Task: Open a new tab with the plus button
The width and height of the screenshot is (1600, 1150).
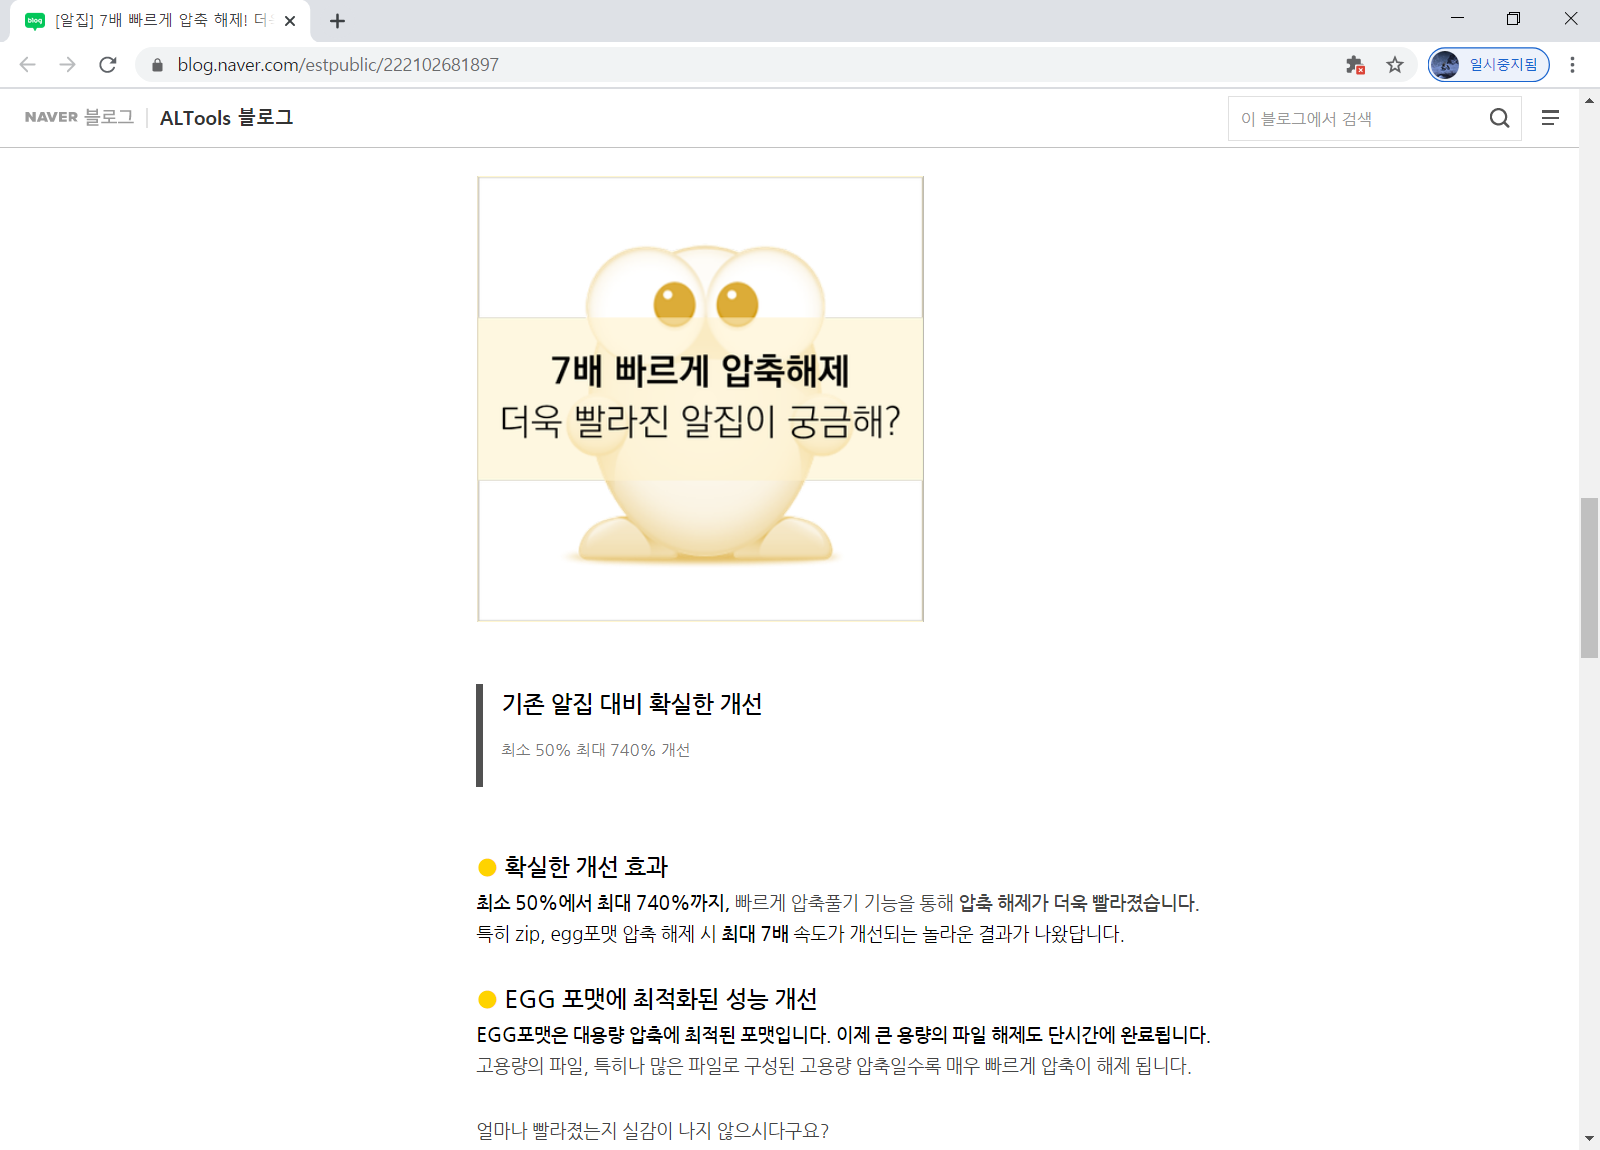Action: 337,21
